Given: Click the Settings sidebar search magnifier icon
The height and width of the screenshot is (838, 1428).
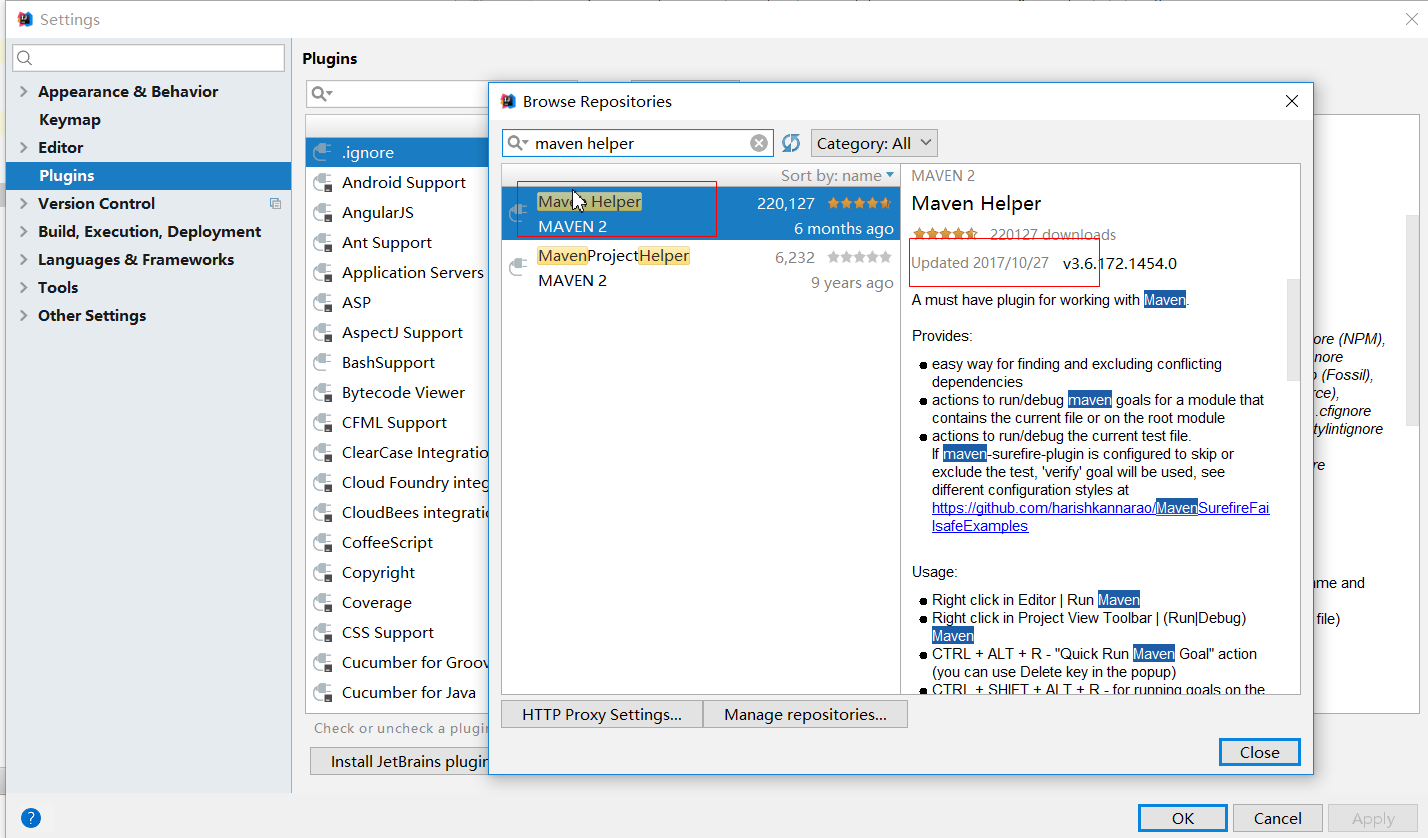Looking at the screenshot, I should tap(25, 58).
